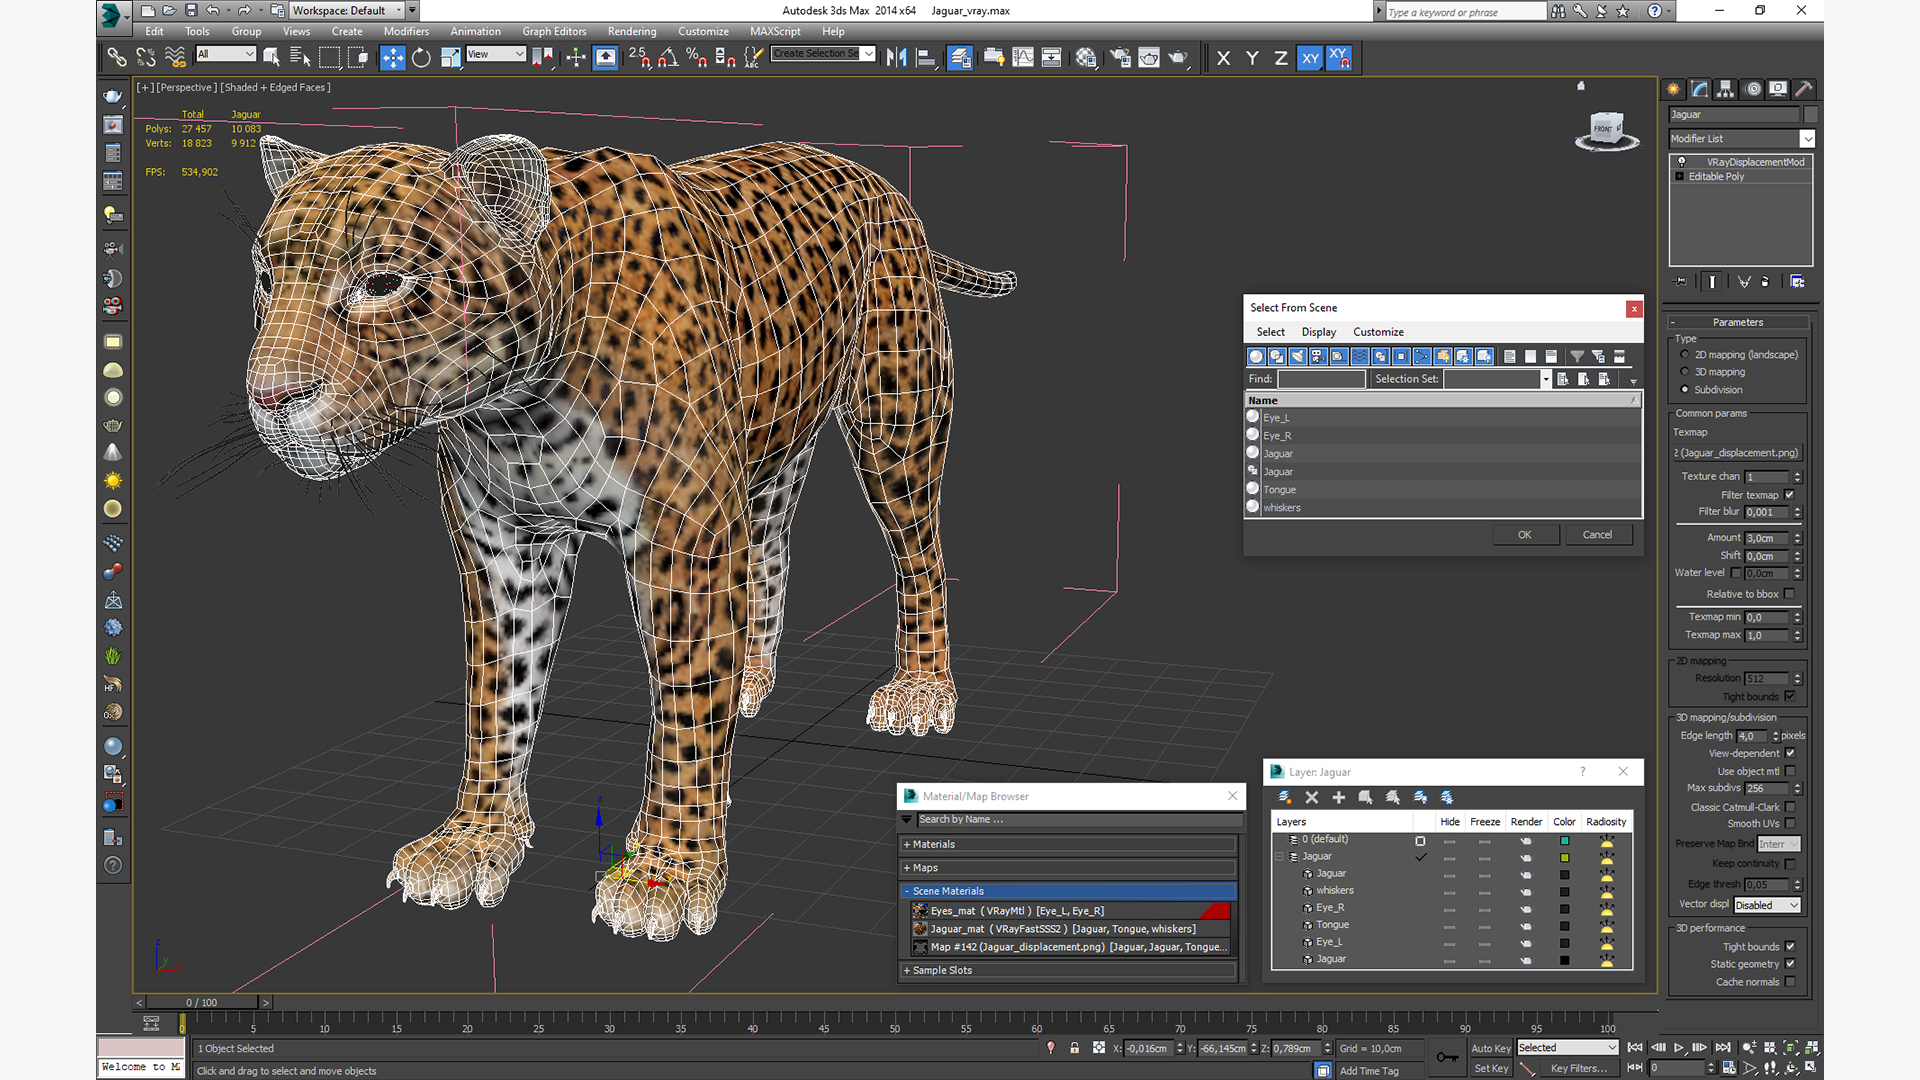Enable Relative to bbox checkbox
Image resolution: width=1920 pixels, height=1080 pixels.
coord(1790,594)
